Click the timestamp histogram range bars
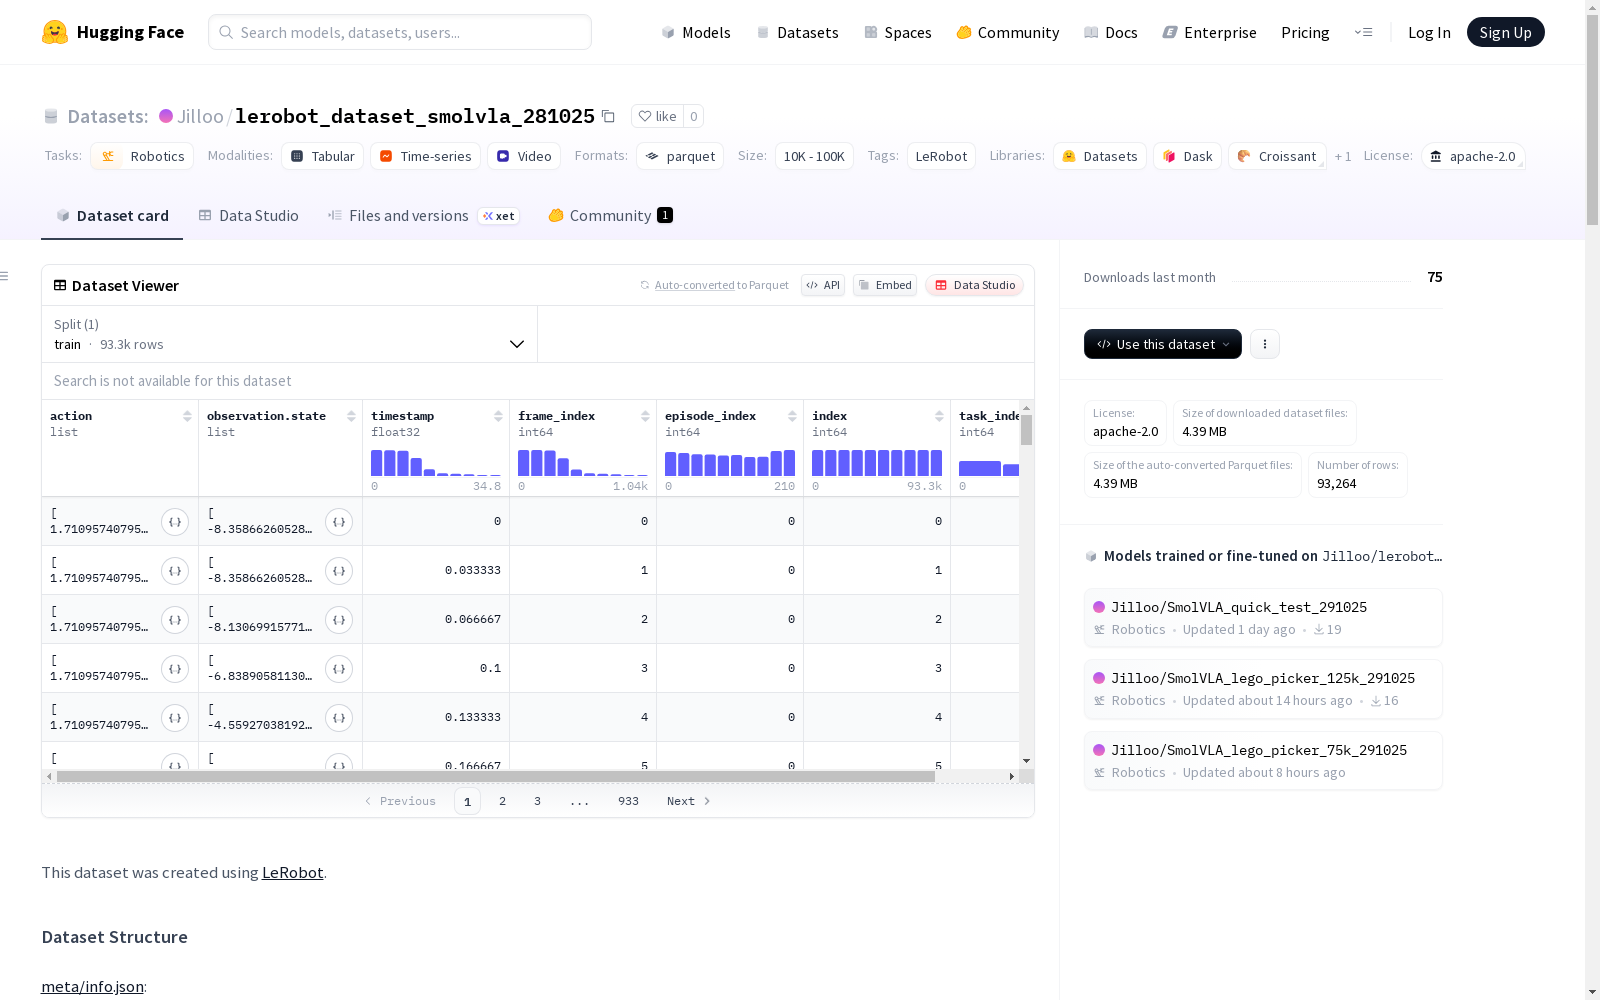This screenshot has width=1600, height=1000. 436,463
